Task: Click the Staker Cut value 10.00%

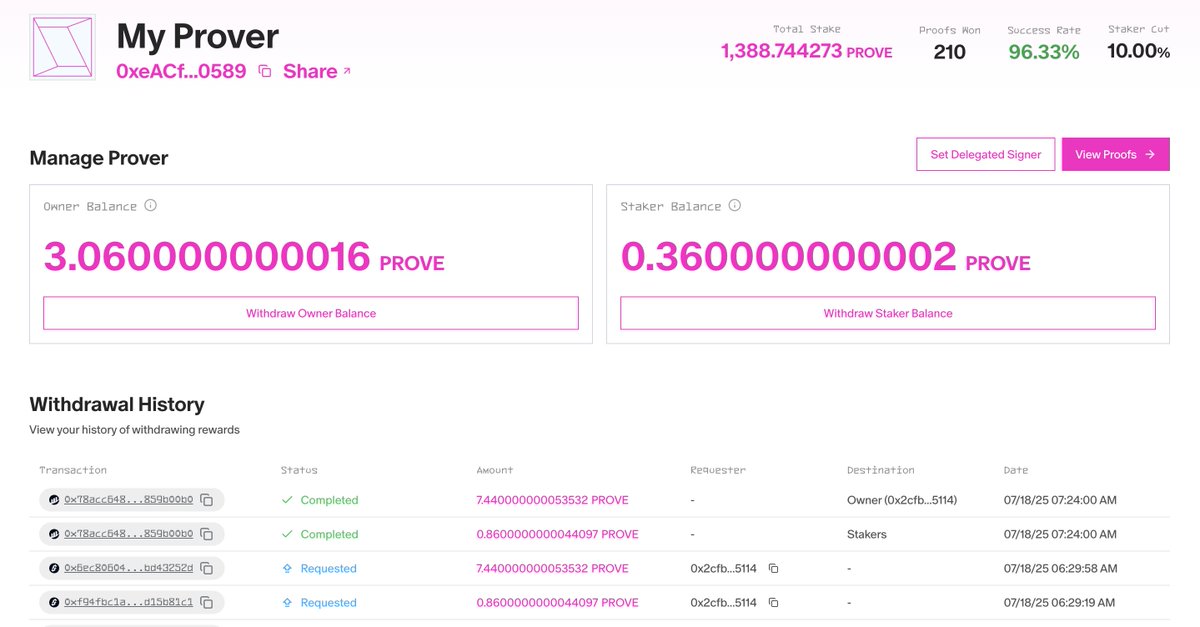Action: [1138, 51]
